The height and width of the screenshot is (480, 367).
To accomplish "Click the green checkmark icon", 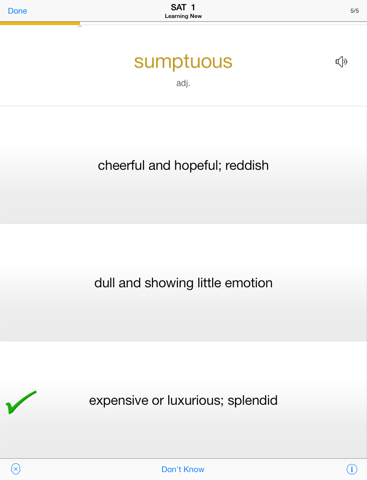I will pos(21,402).
